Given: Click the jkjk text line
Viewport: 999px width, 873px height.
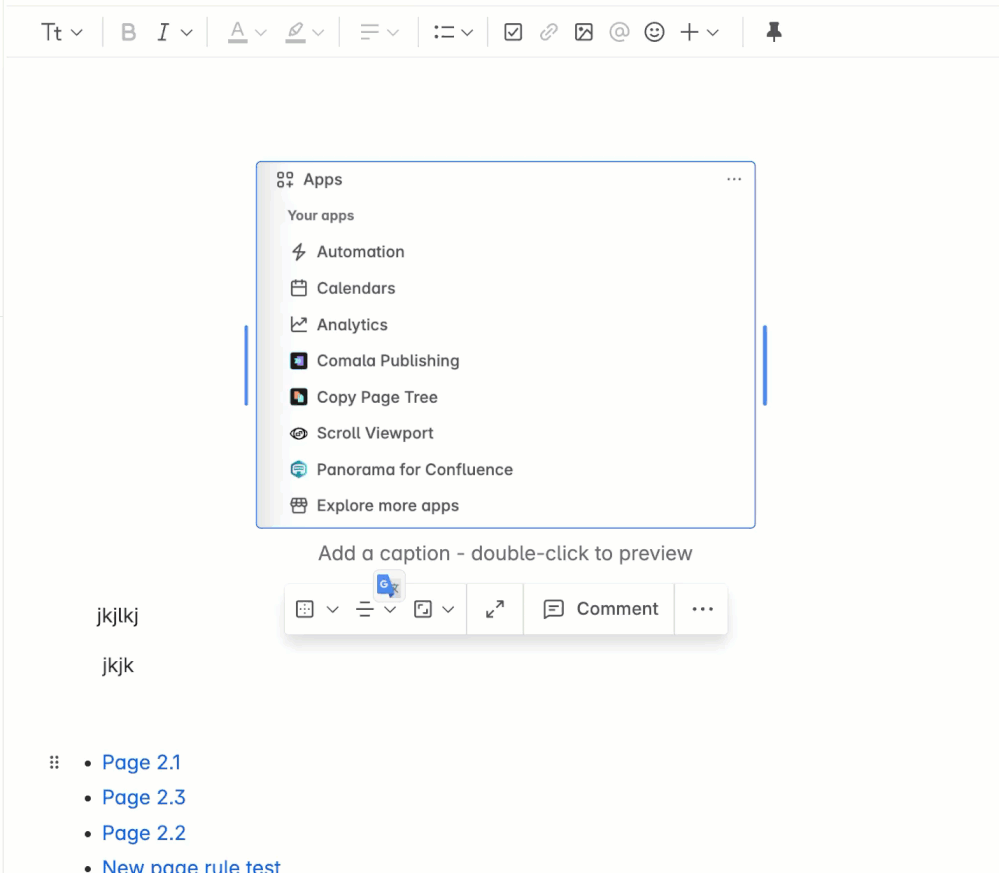Looking at the screenshot, I should 118,665.
